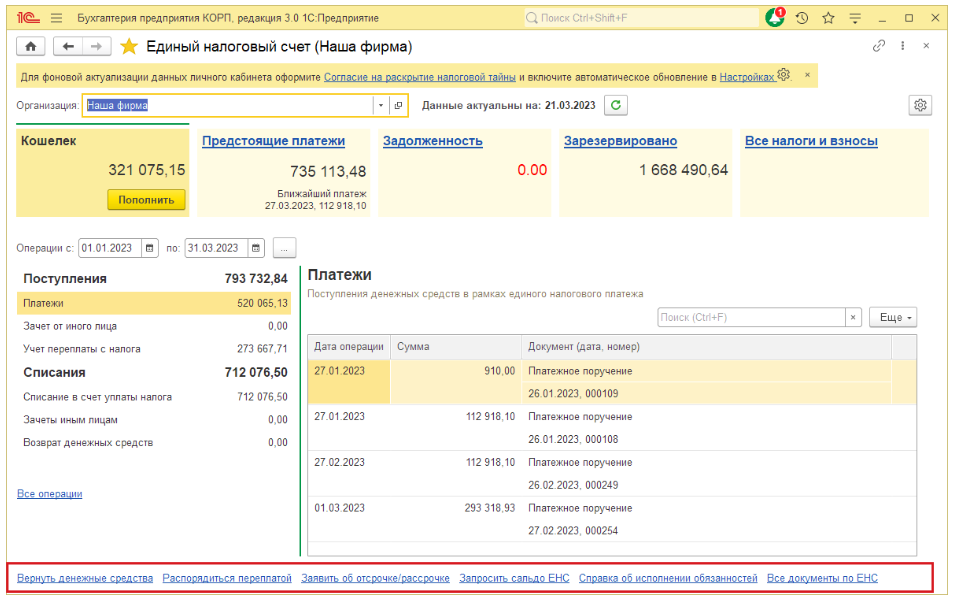Click the back navigation arrow
The image size is (955, 601).
[67, 47]
